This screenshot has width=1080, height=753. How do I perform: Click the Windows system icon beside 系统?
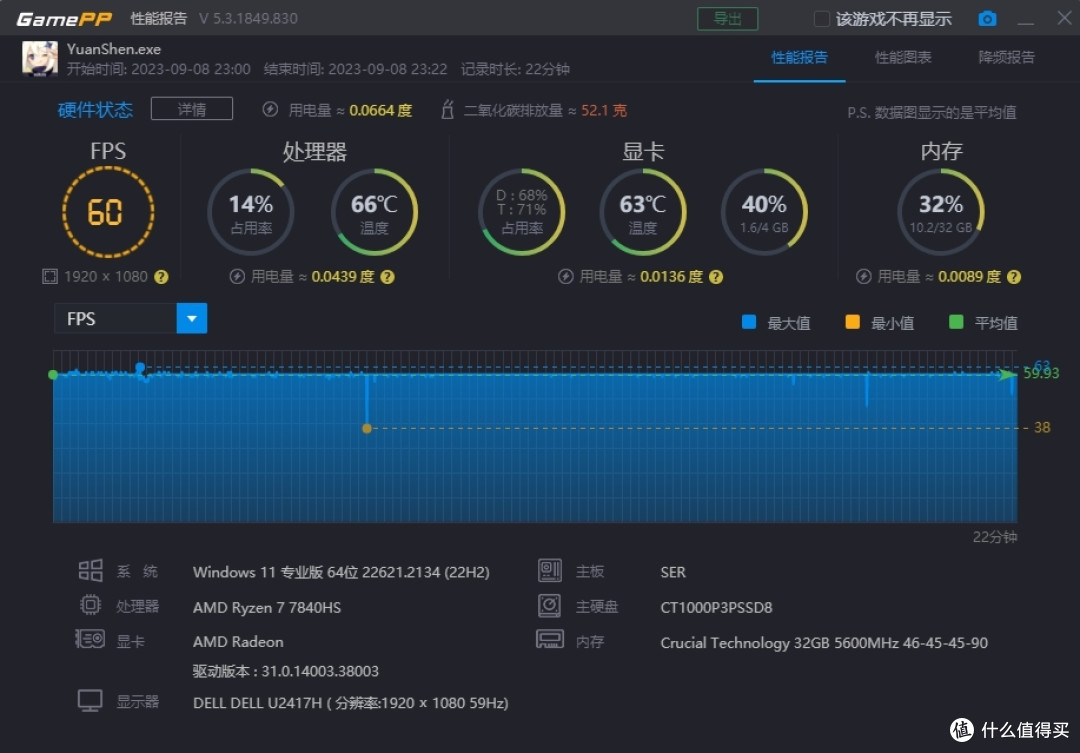click(90, 571)
